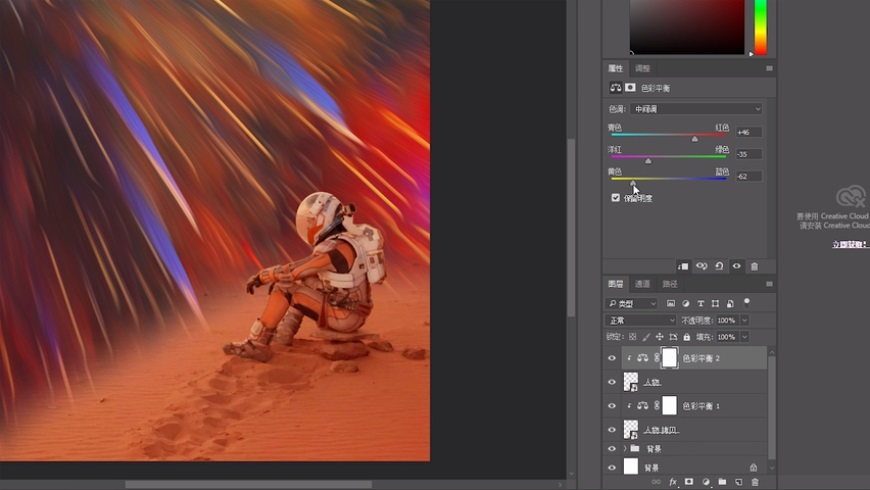Switch to 图层 Layers tab
Screen dimensions: 870x490
click(x=615, y=284)
